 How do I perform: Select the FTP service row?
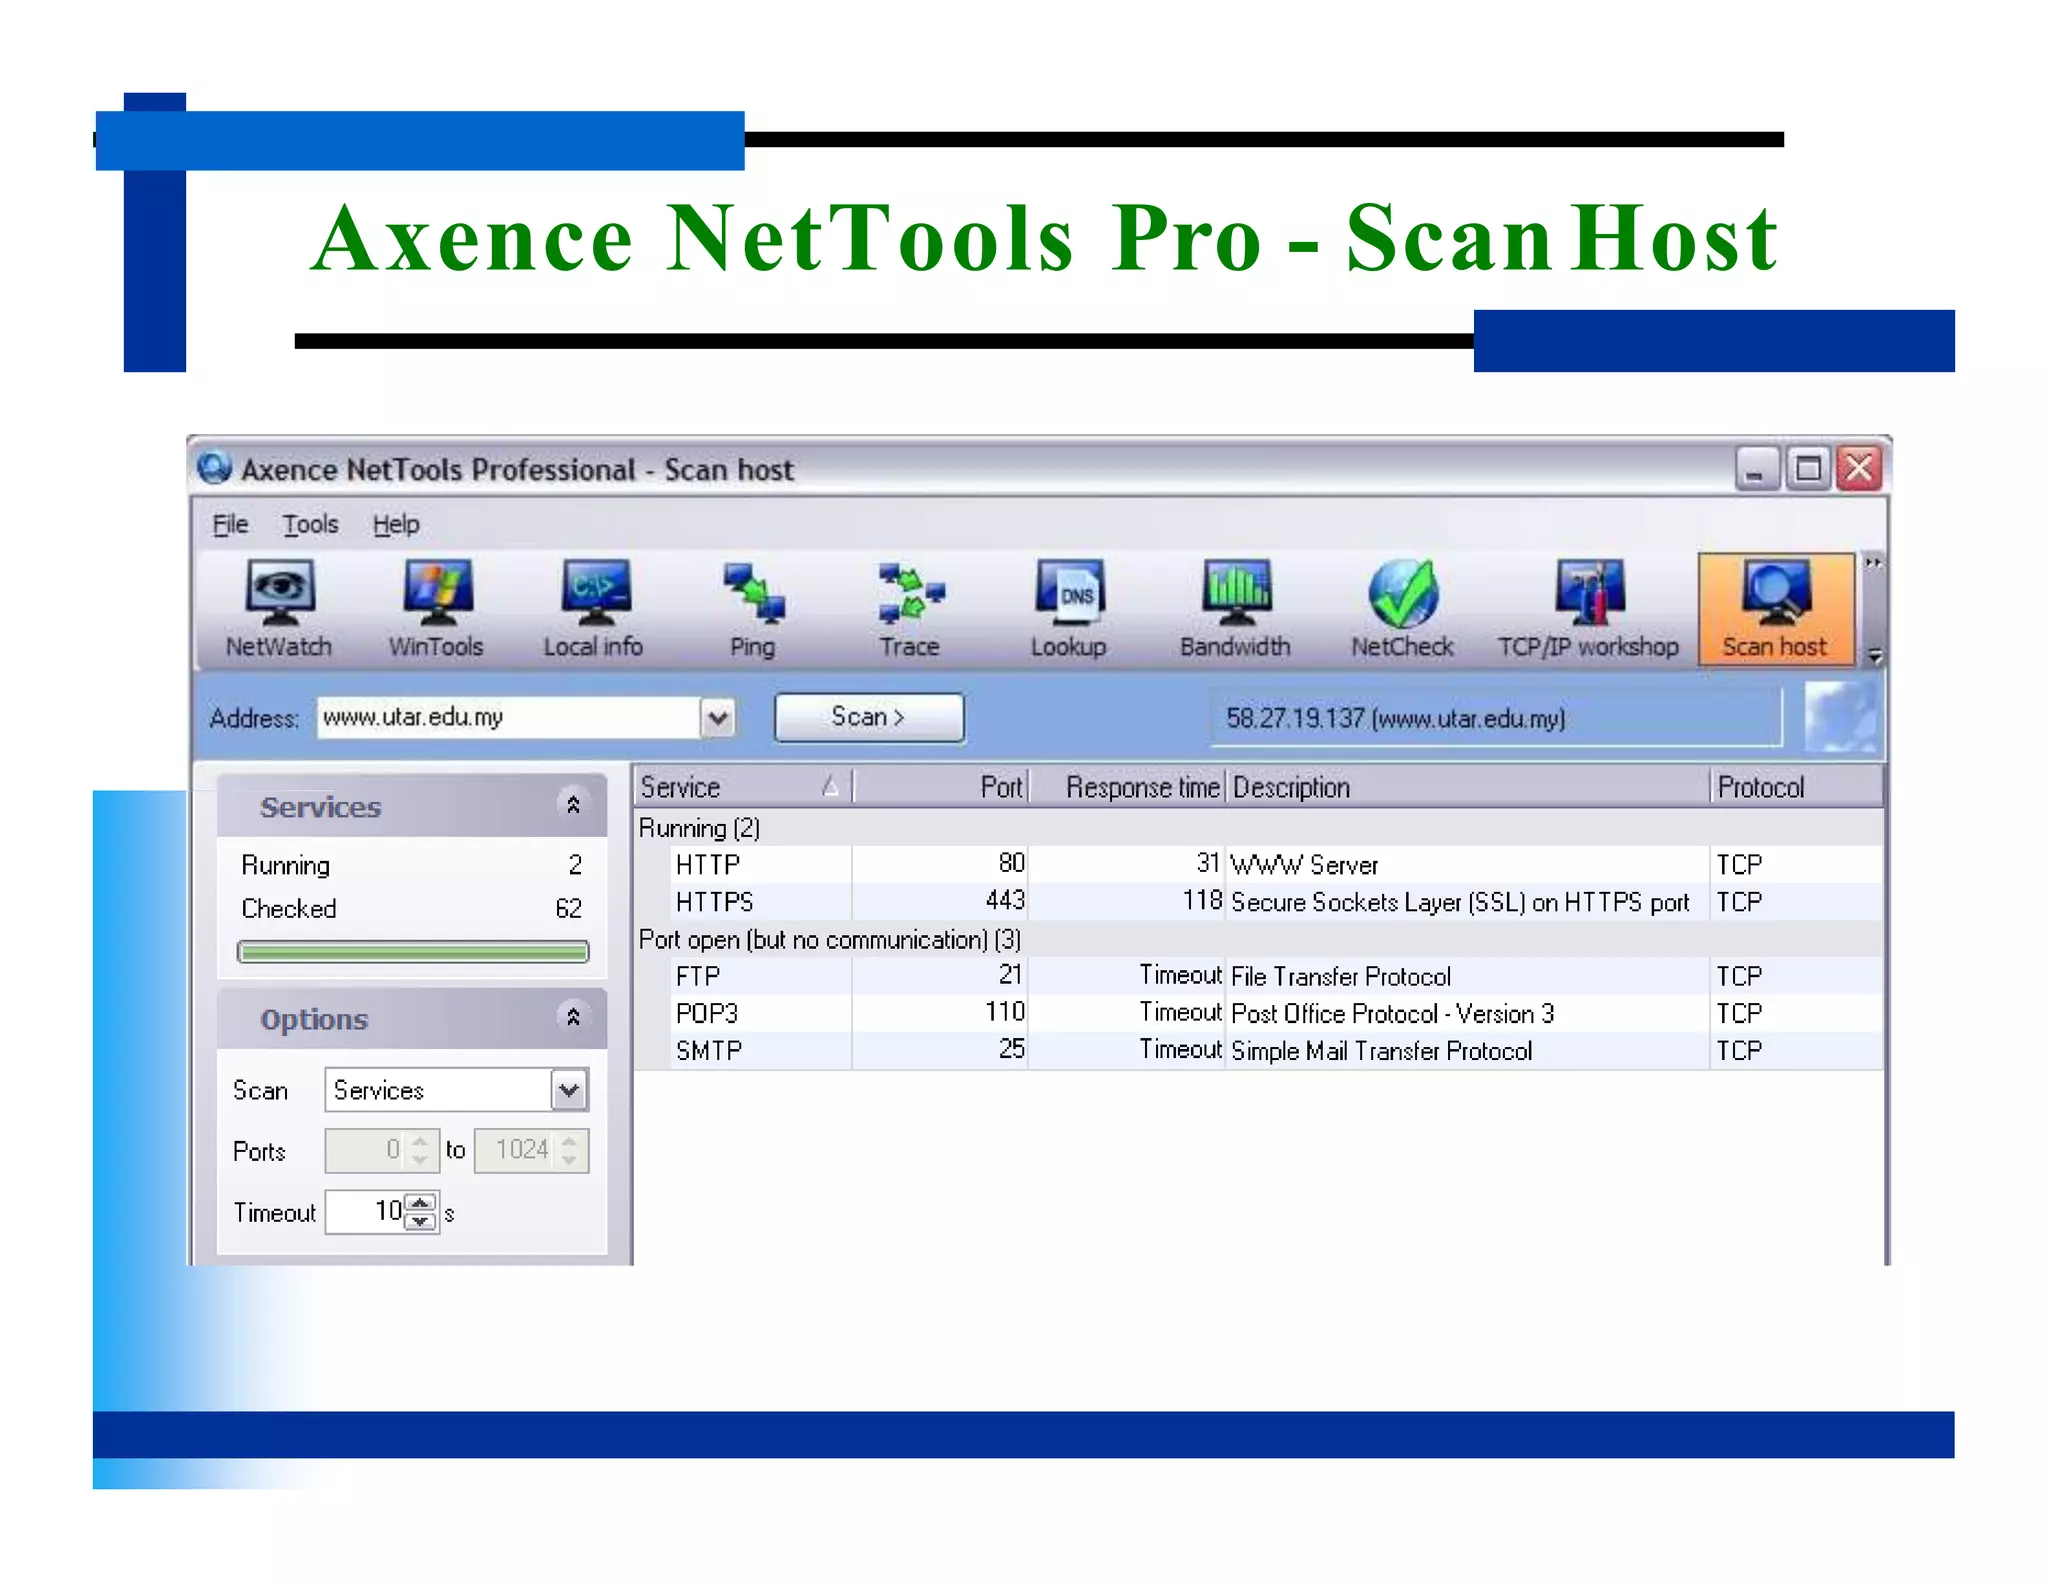click(1259, 976)
